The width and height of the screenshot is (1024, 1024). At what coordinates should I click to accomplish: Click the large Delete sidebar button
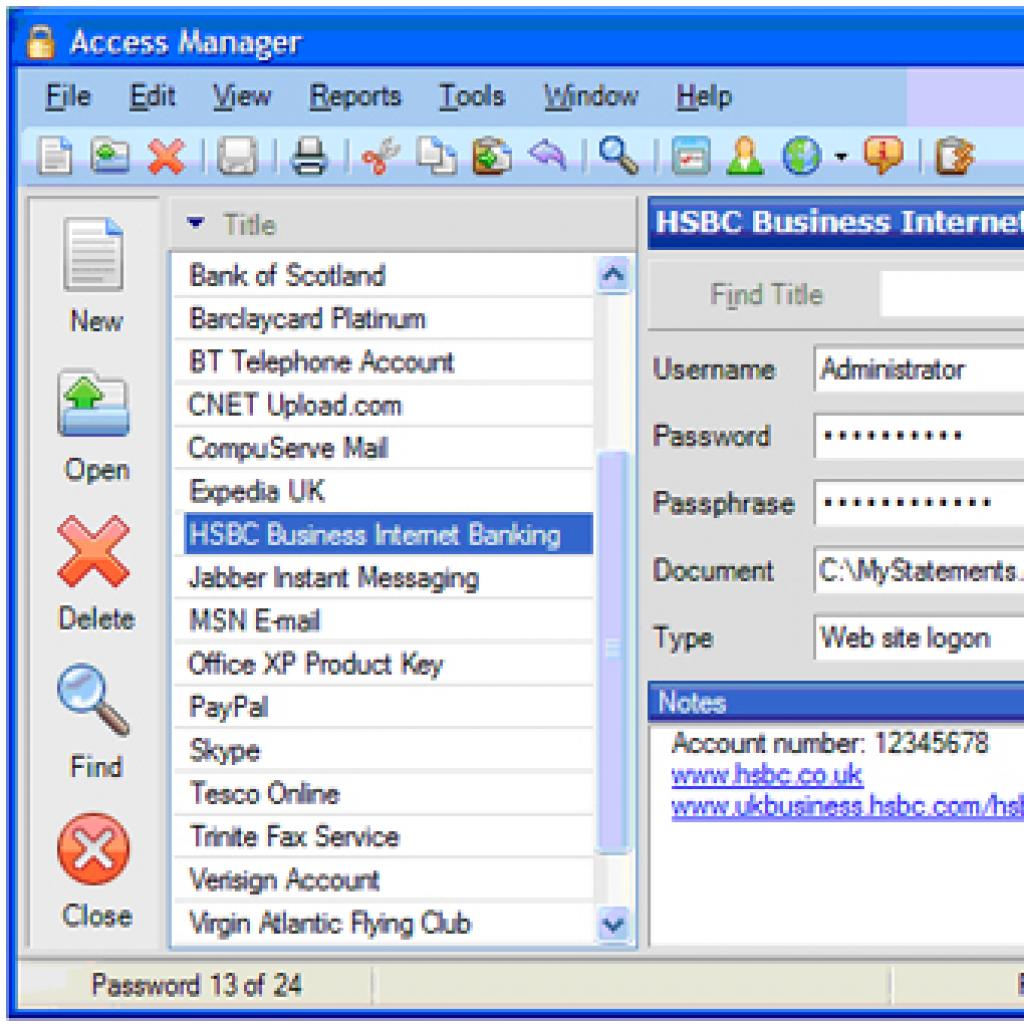click(95, 573)
